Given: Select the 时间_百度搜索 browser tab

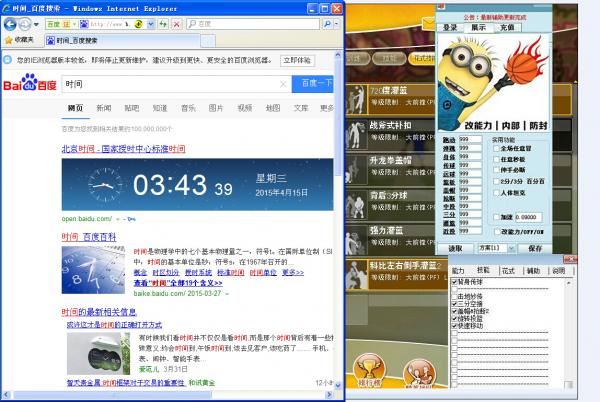Looking at the screenshot, I should click(122, 41).
